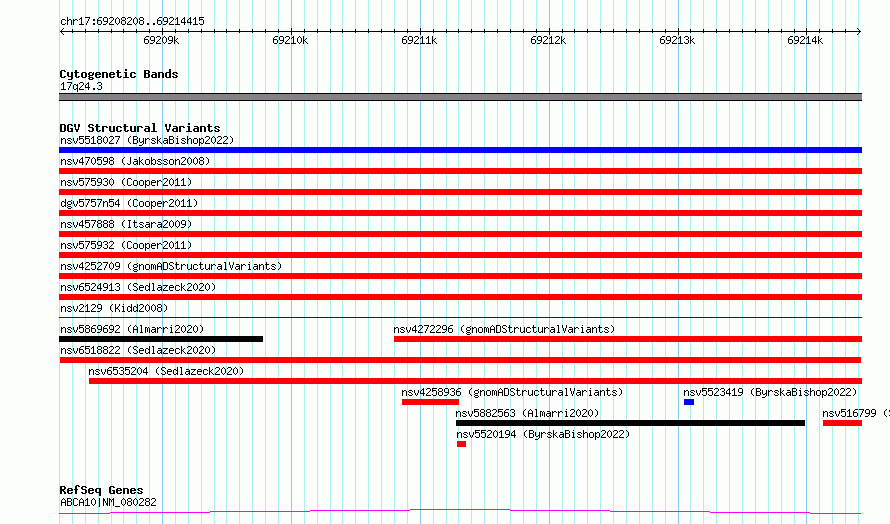Open the ABCA10|NM_080282 gene label
This screenshot has width=890, height=524.
[x=108, y=502]
